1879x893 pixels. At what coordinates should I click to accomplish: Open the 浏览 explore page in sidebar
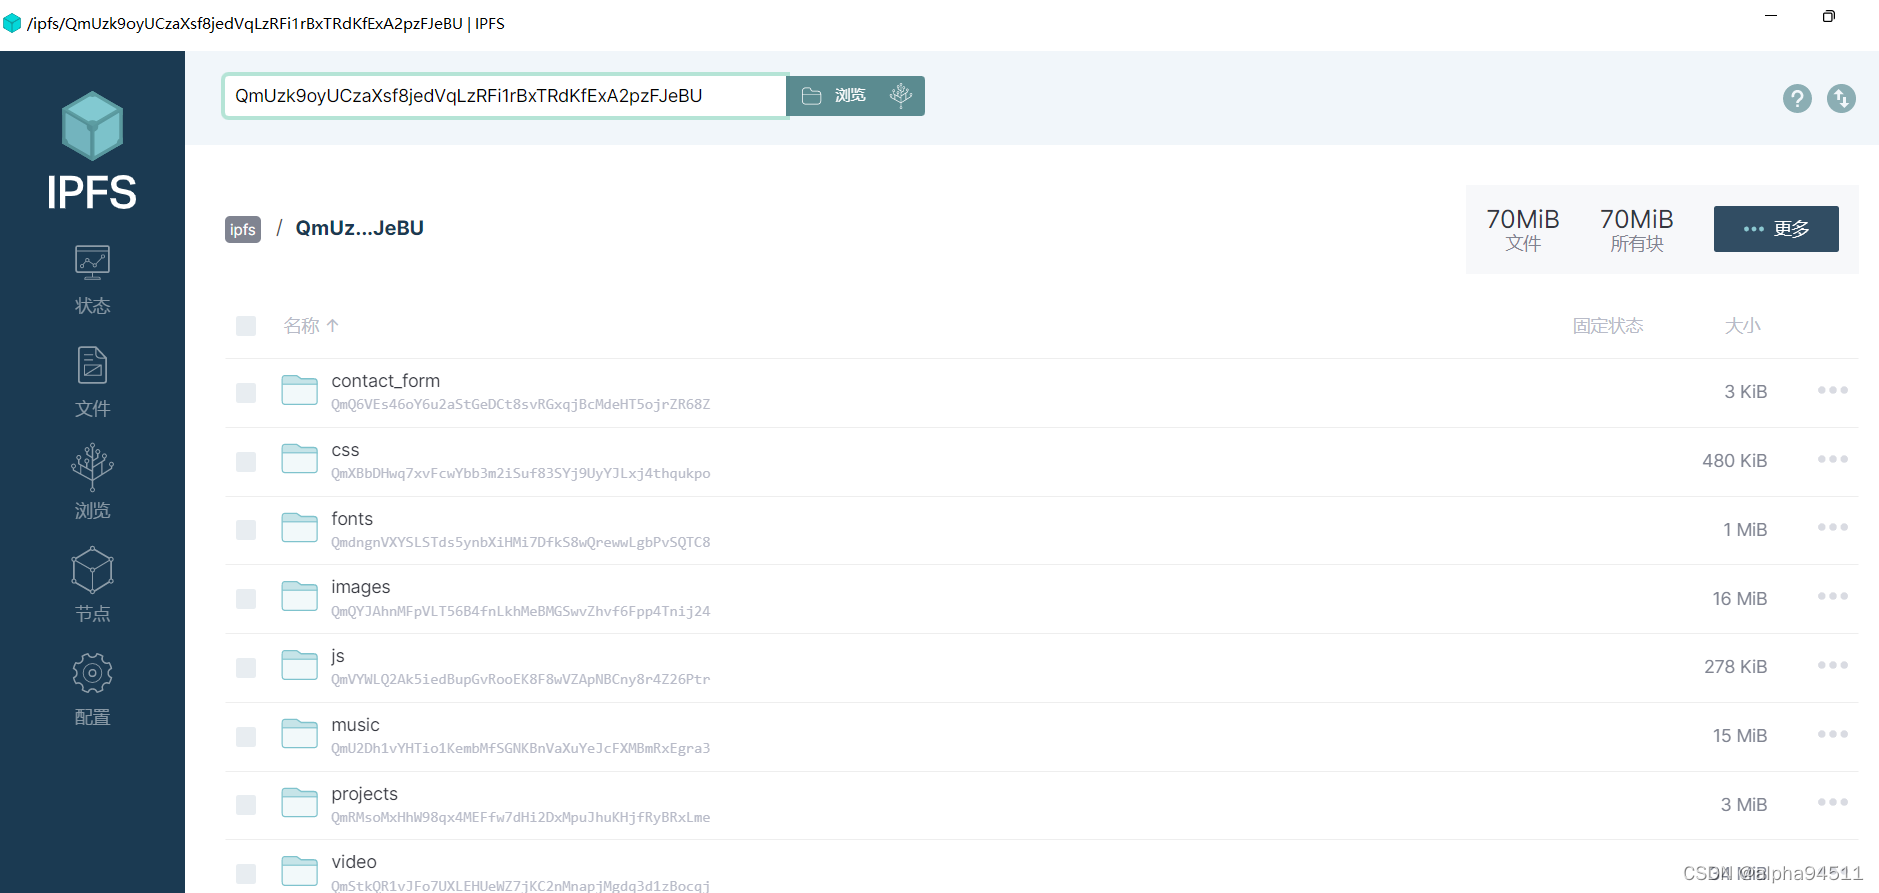(92, 482)
